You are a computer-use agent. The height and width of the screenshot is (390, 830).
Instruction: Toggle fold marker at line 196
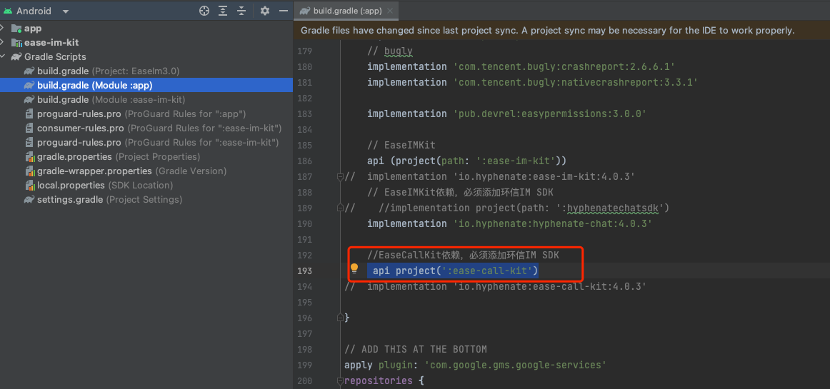[340, 318]
